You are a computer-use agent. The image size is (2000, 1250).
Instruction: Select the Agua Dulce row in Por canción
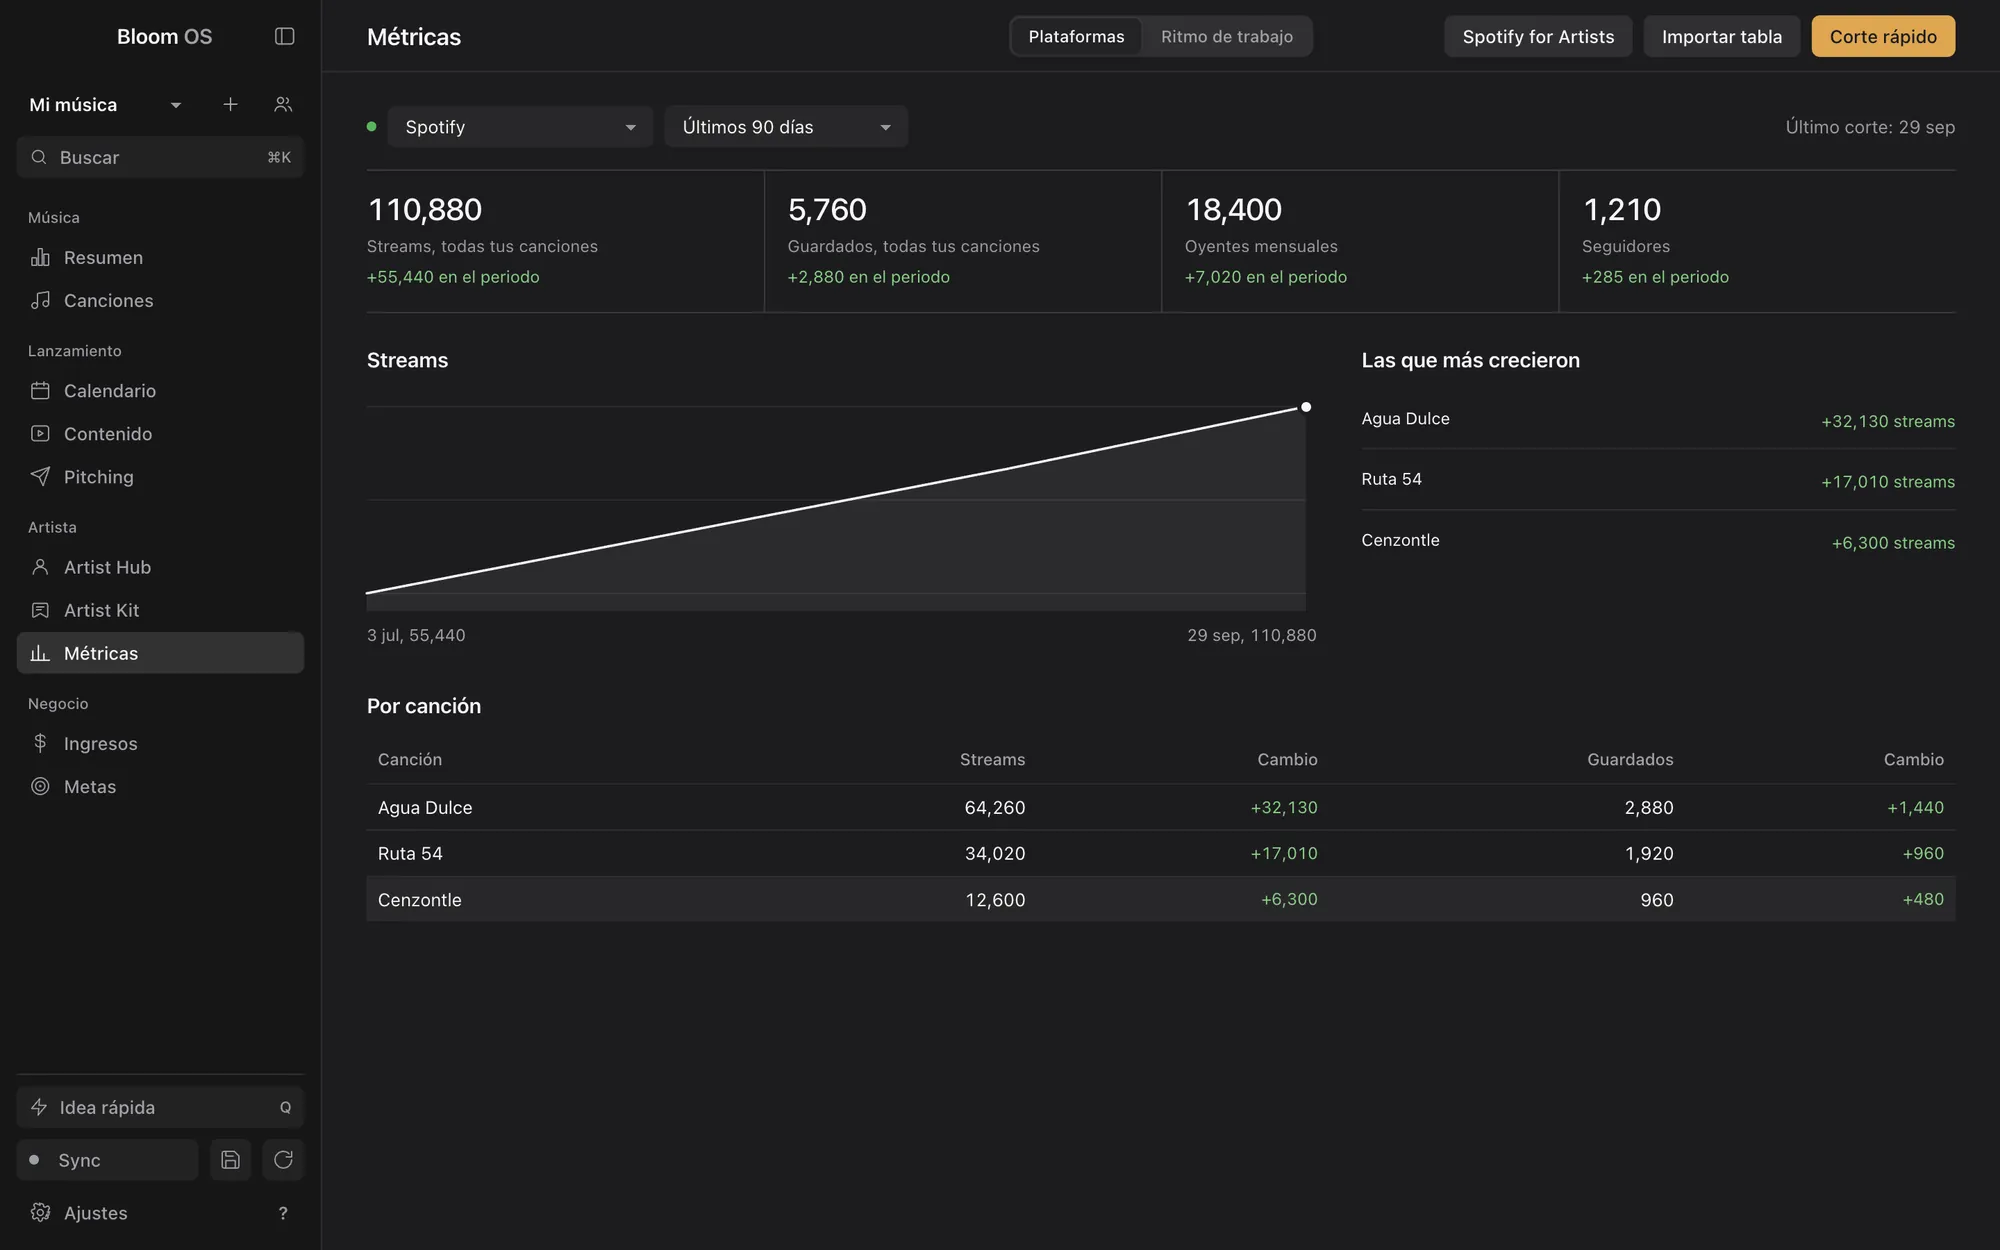(x=1161, y=807)
